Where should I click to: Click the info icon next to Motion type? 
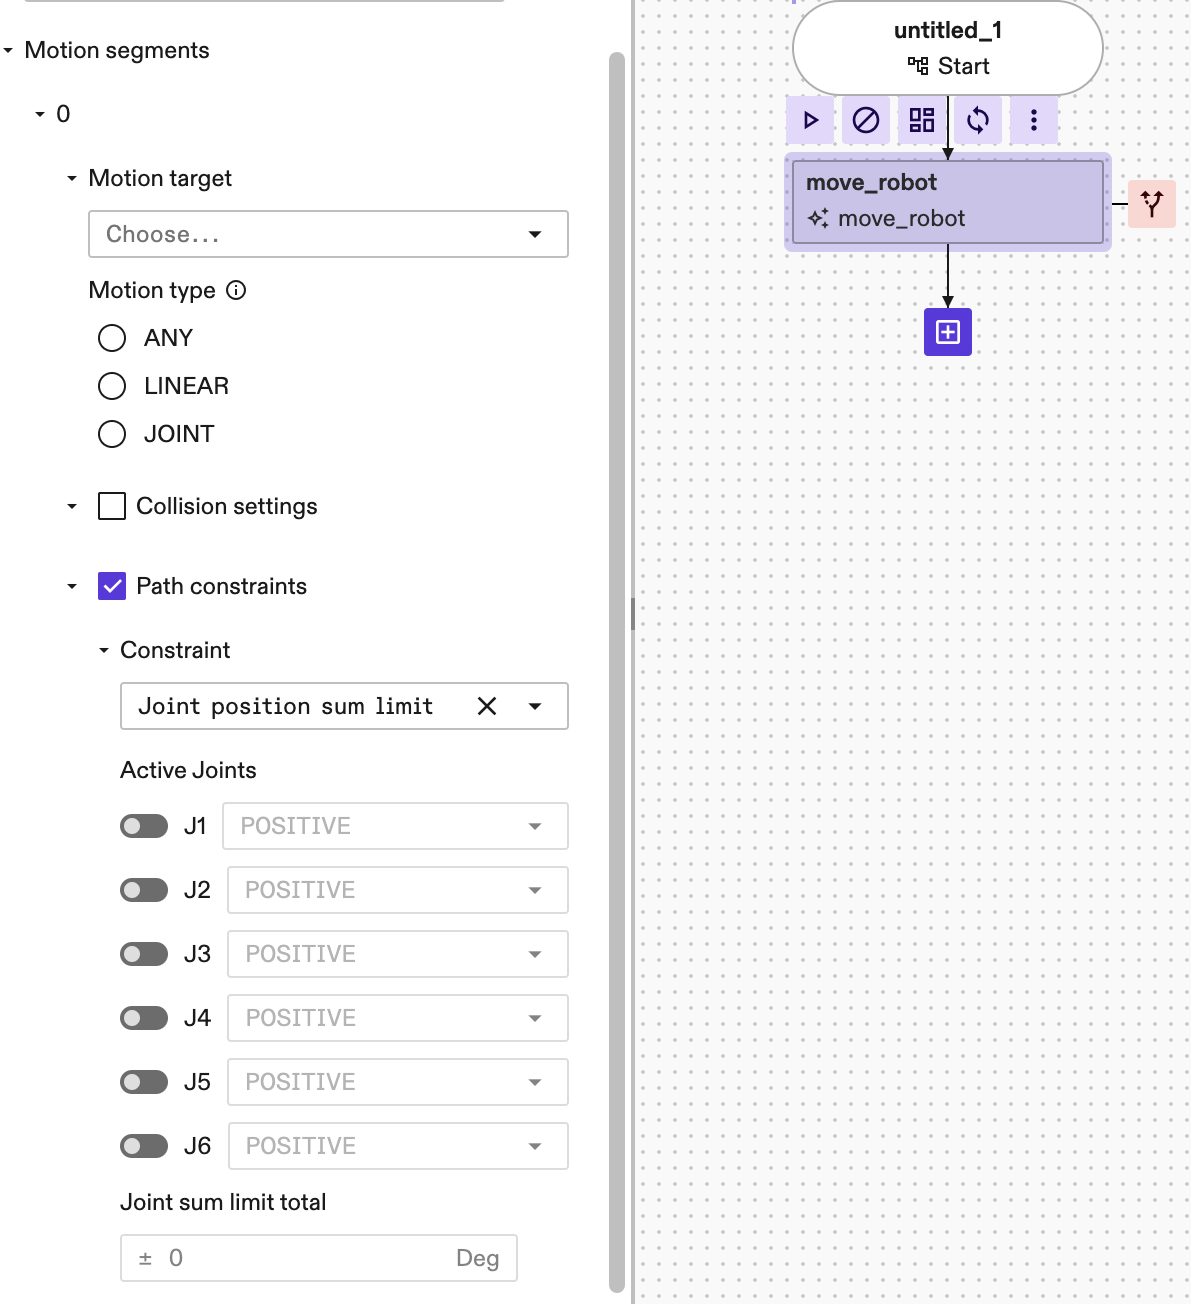pyautogui.click(x=236, y=291)
